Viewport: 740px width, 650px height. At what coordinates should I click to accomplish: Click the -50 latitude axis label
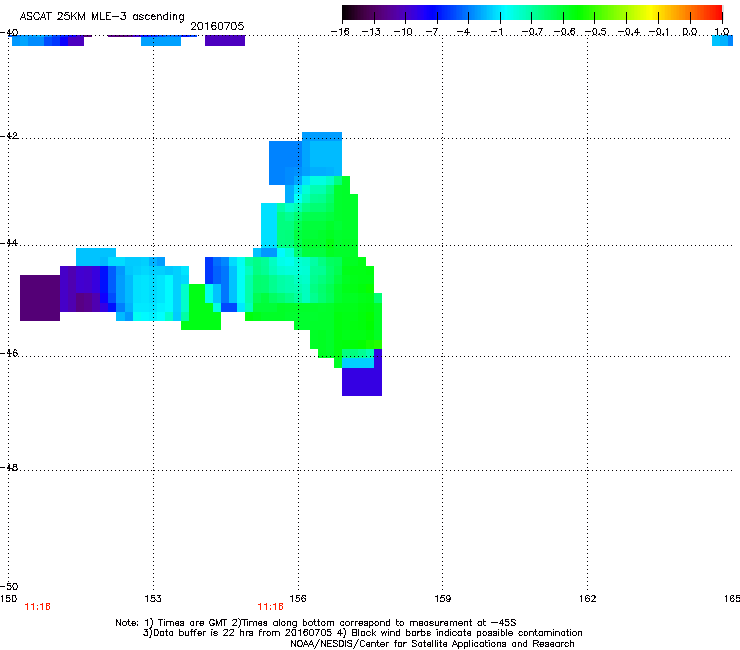pyautogui.click(x=9, y=586)
